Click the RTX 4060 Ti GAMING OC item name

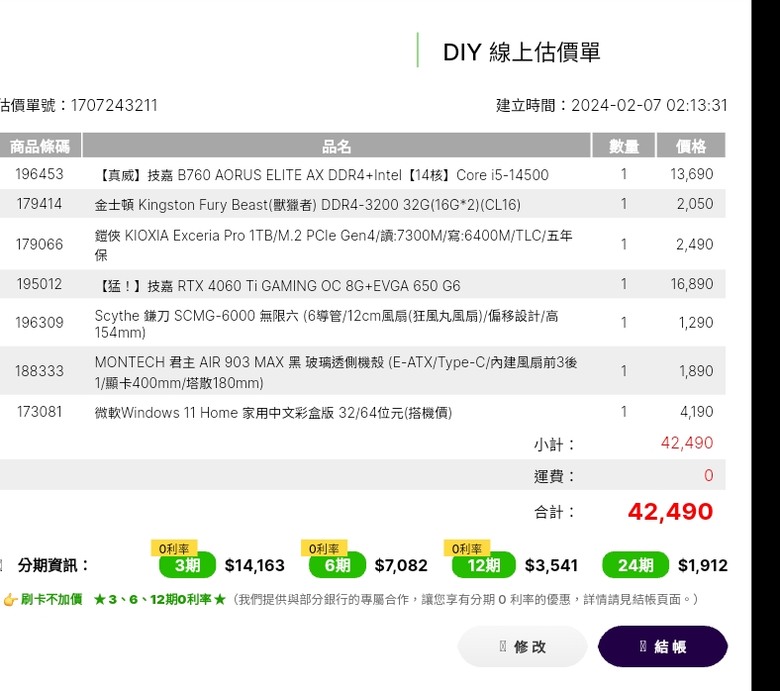pyautogui.click(x=278, y=286)
